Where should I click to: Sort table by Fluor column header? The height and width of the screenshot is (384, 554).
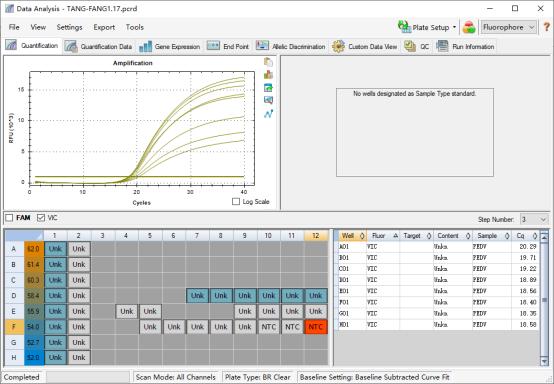coord(383,236)
